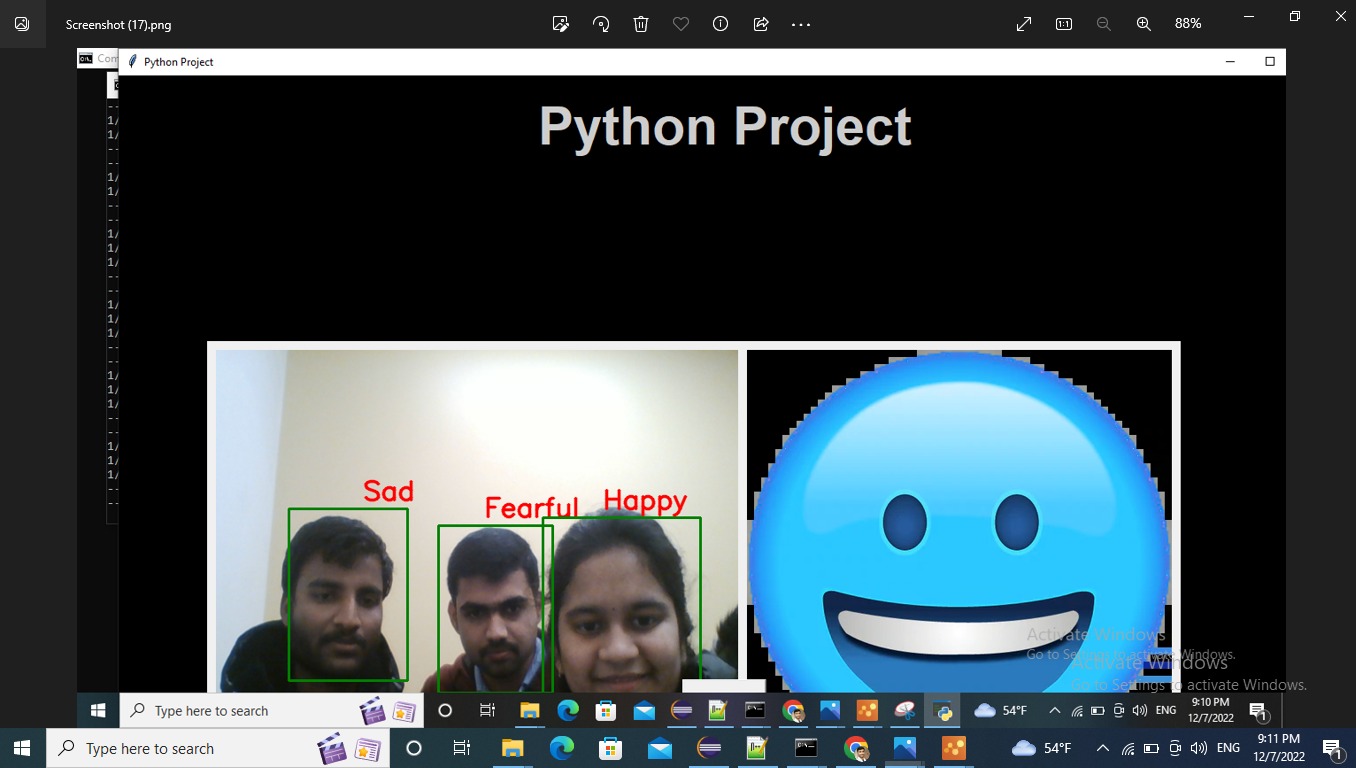
Task: Expand hidden icons in the system tray
Action: tap(1102, 748)
